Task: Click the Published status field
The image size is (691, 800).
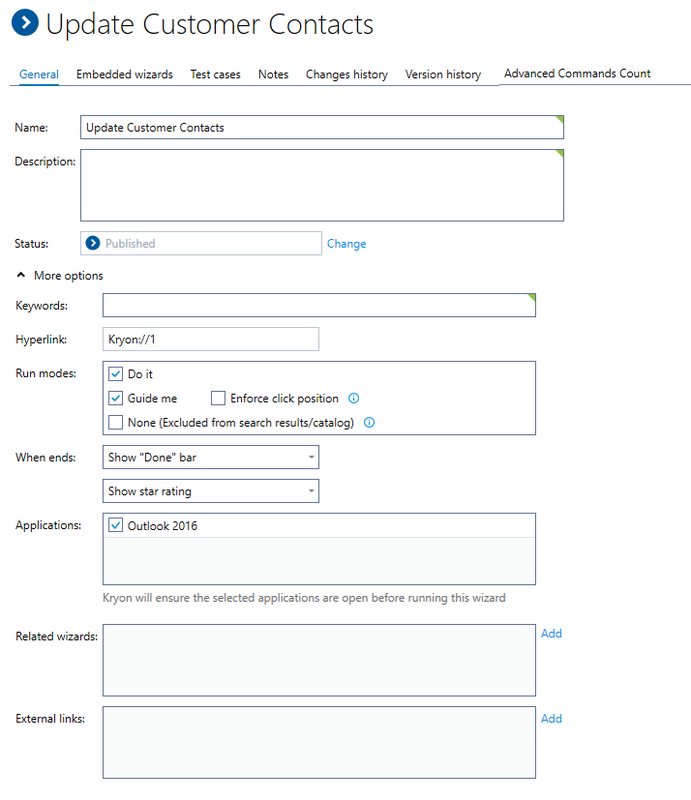Action: [201, 243]
